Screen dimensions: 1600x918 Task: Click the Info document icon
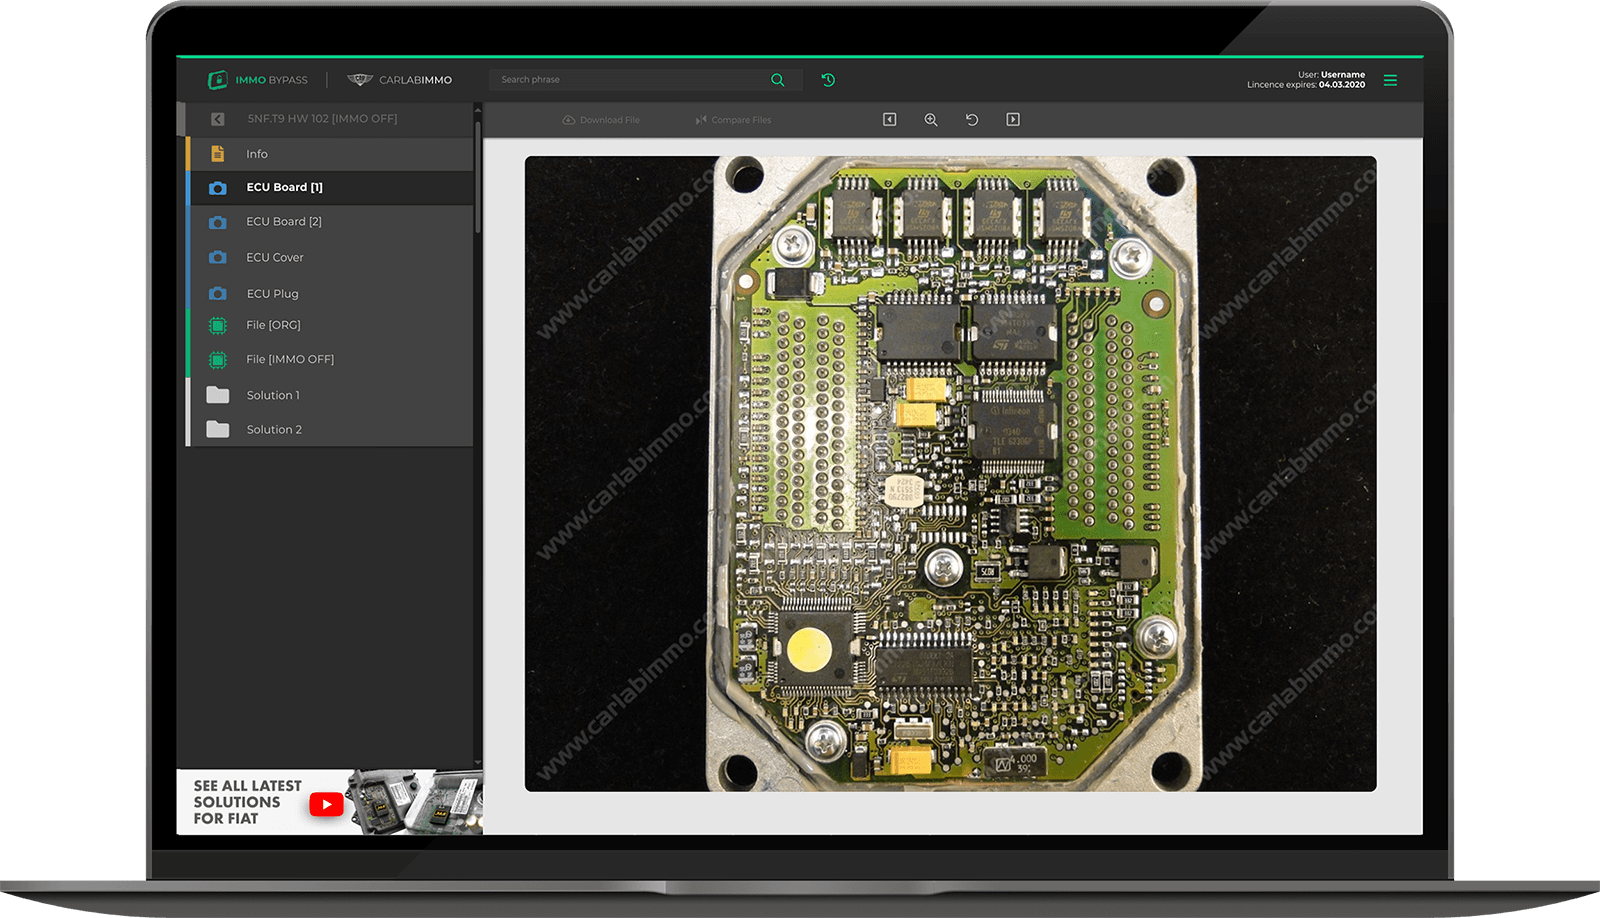pyautogui.click(x=217, y=154)
